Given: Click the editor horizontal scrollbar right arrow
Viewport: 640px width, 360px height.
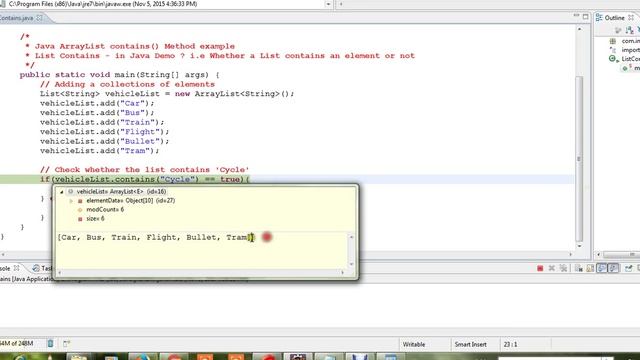Looking at the screenshot, I should [571, 254].
